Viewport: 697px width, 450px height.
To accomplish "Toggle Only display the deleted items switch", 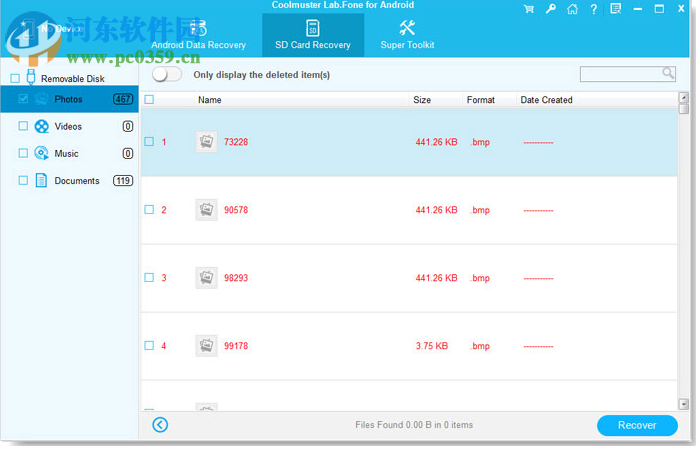I will point(167,74).
